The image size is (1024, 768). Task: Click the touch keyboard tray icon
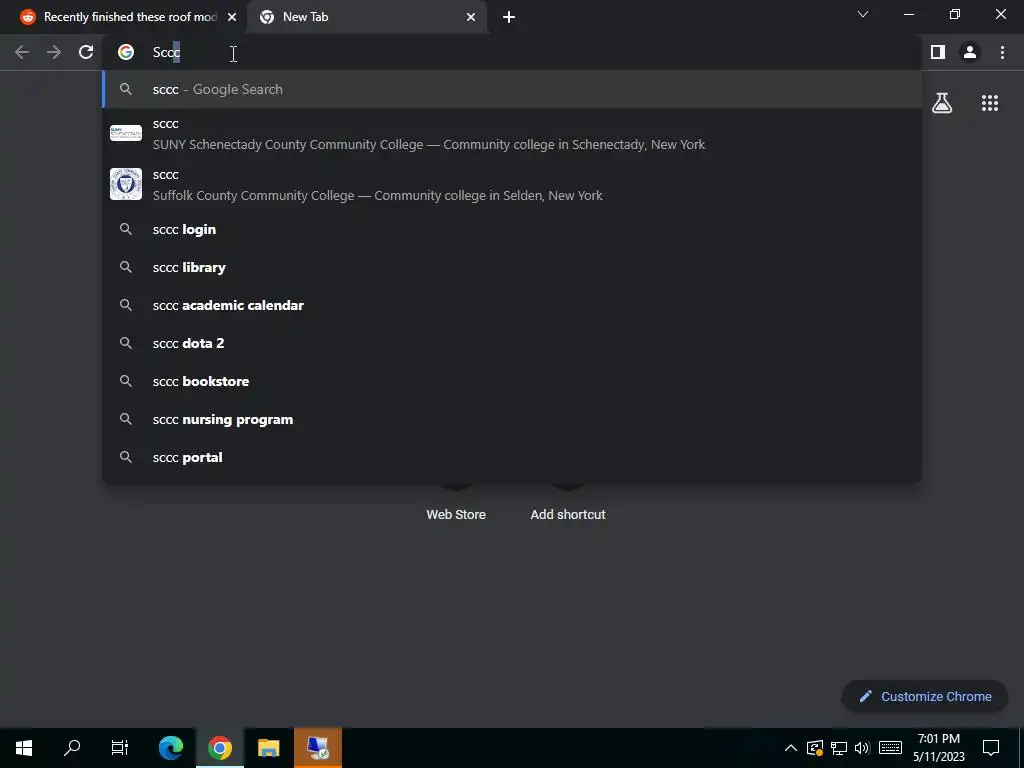[x=890, y=748]
